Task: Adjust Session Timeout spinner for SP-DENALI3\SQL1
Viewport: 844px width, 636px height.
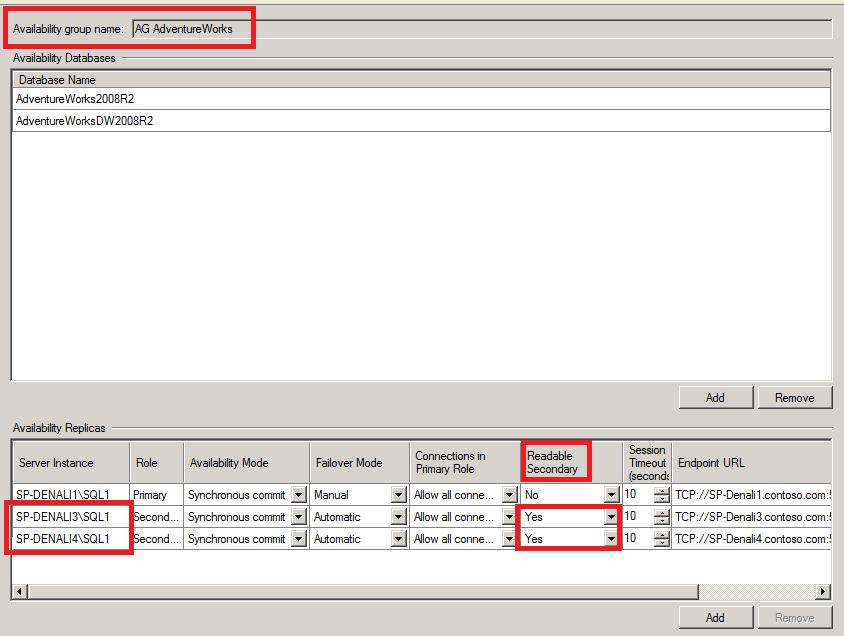Action: (662, 517)
